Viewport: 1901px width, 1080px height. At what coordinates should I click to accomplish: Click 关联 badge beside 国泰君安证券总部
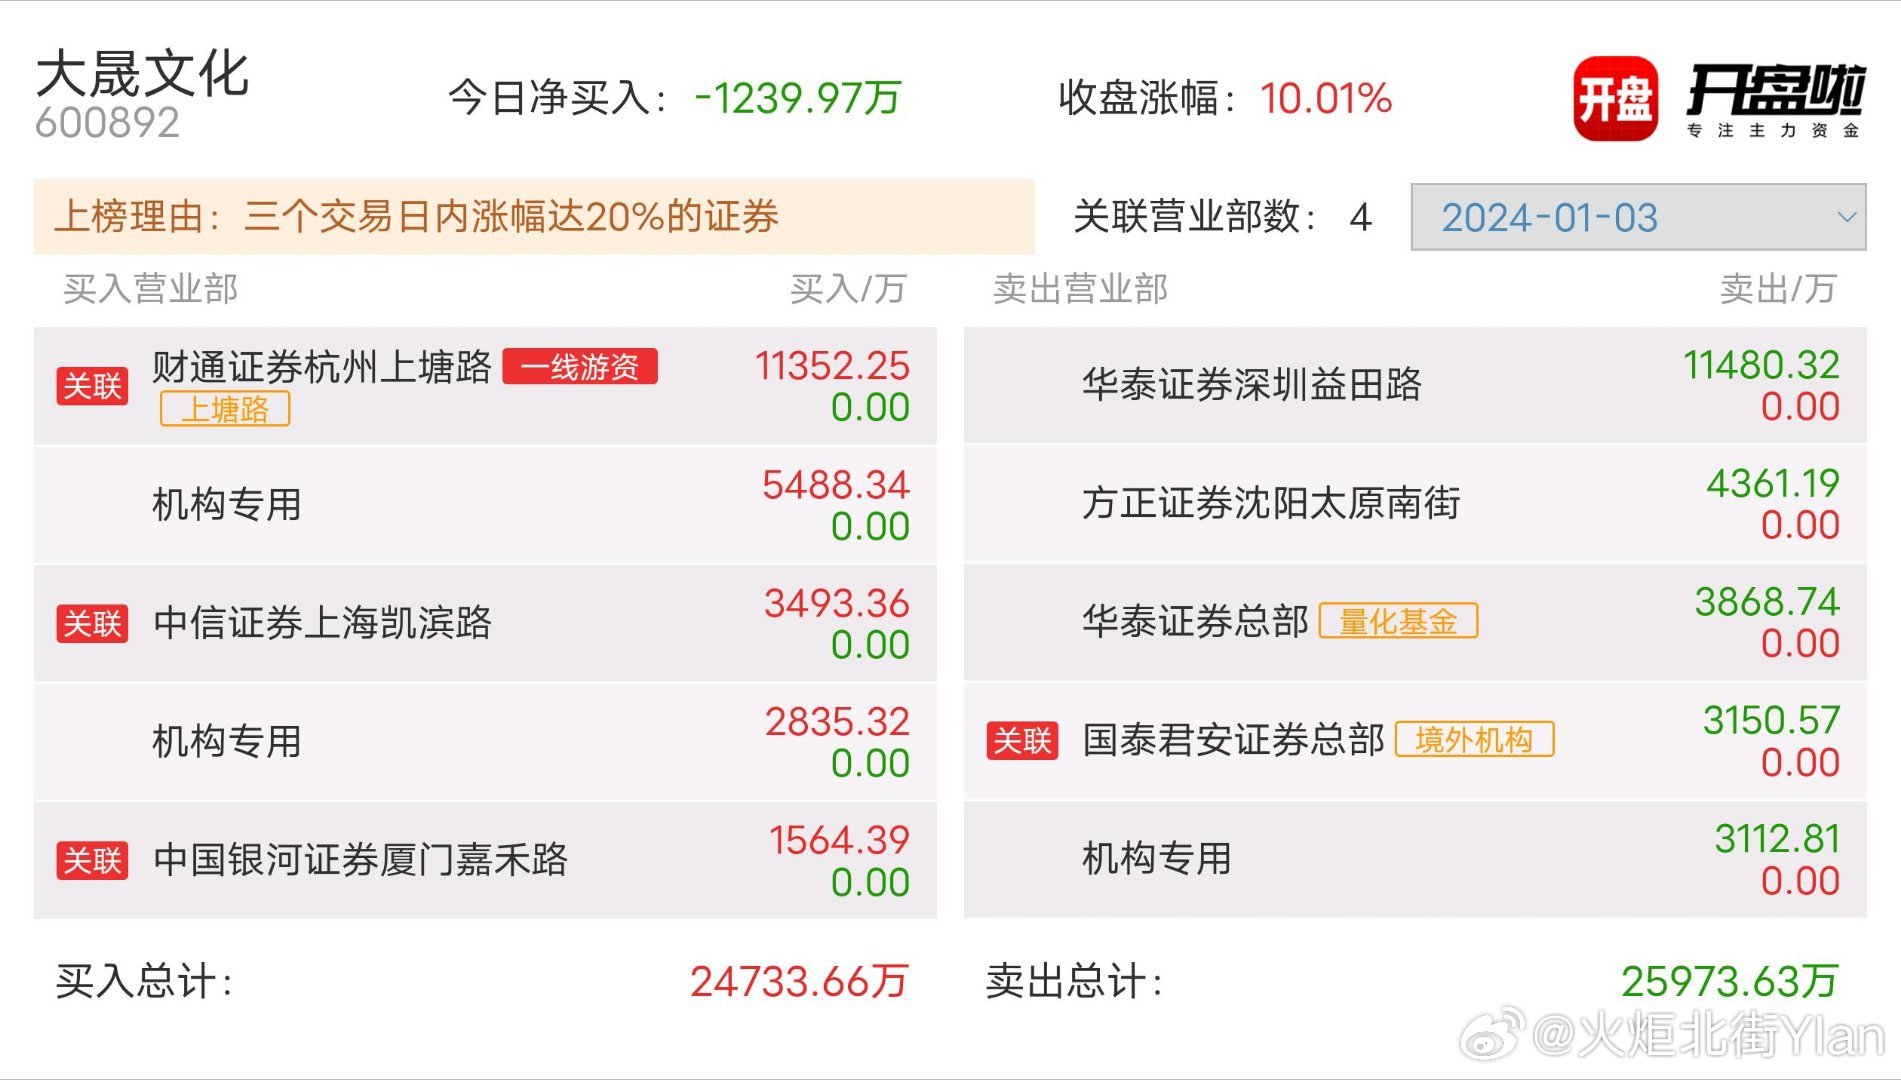[1022, 741]
